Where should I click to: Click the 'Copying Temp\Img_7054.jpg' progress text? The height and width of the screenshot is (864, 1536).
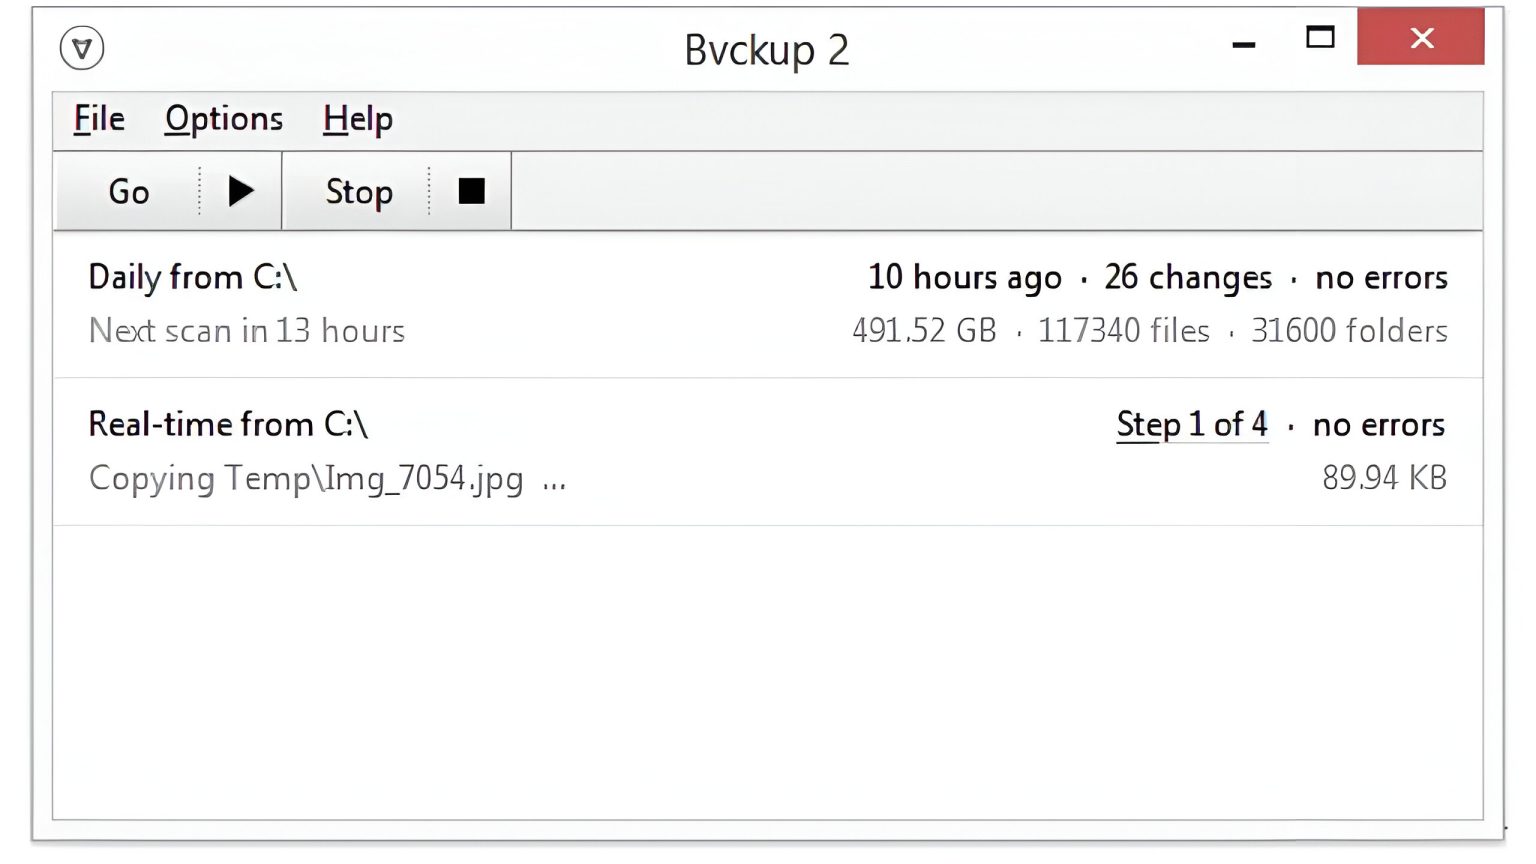(306, 479)
